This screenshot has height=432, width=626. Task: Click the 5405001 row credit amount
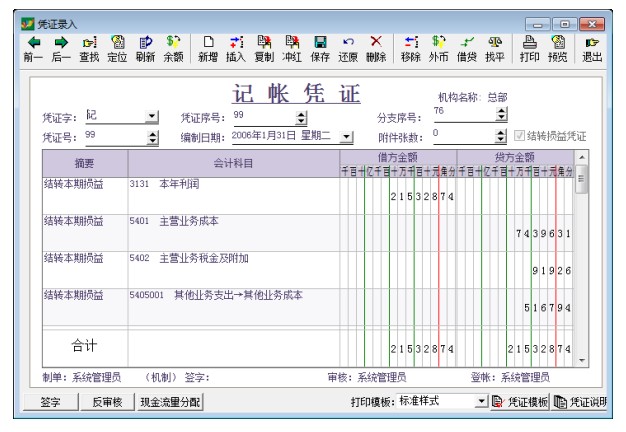(x=547, y=308)
